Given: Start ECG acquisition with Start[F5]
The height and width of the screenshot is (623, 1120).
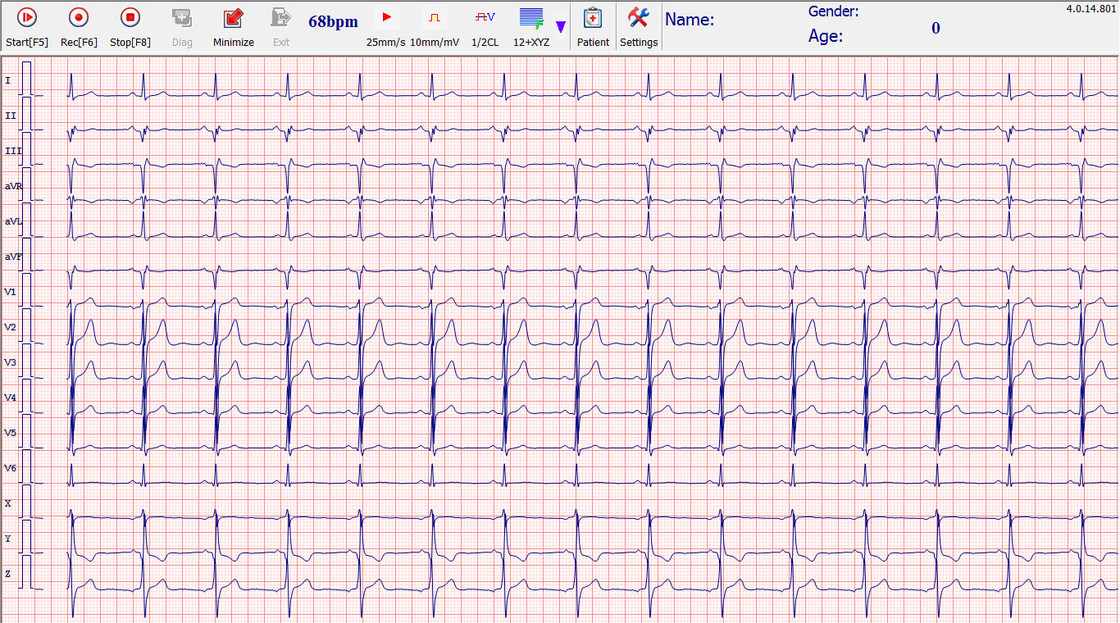Looking at the screenshot, I should [x=27, y=26].
